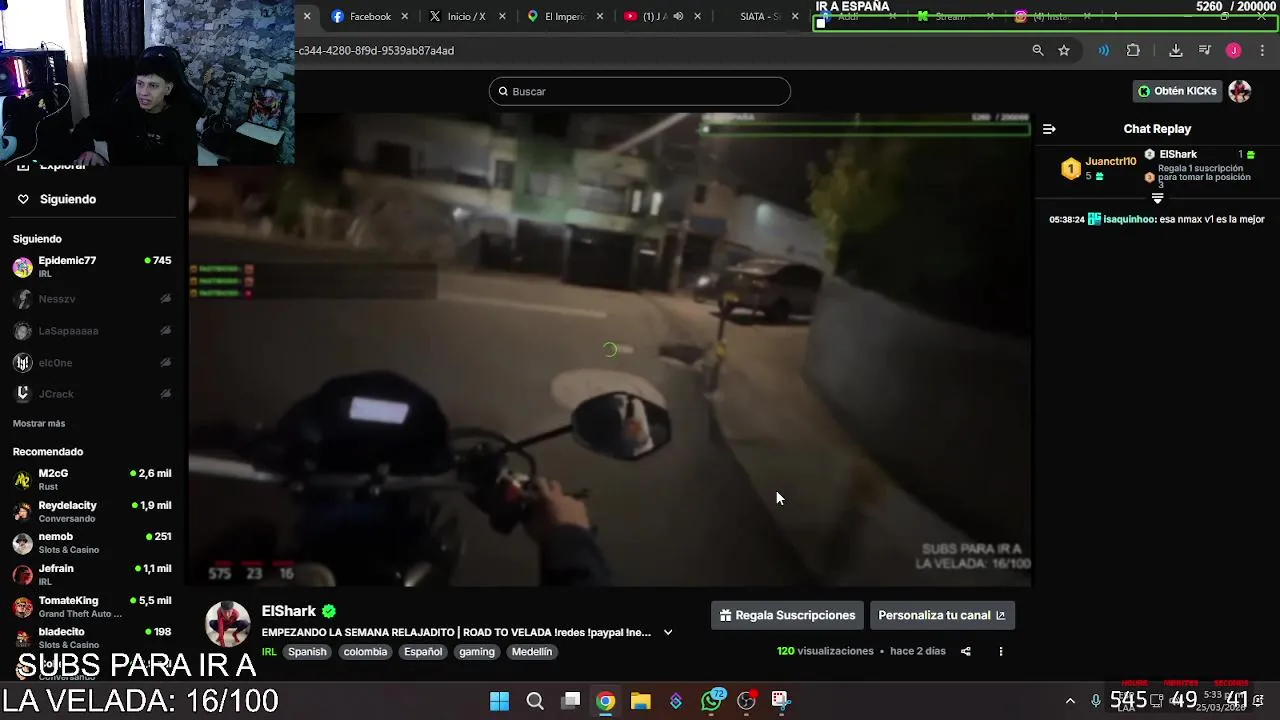
Task: Open purple app icon beside File Explorer
Action: tap(676, 701)
